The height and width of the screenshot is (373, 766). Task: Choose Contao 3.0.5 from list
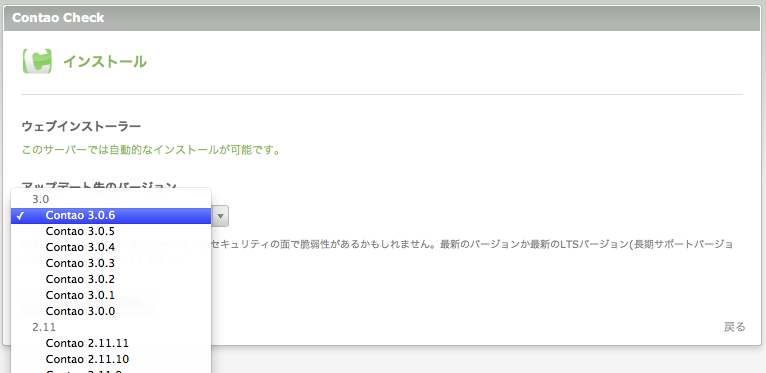[111, 231]
